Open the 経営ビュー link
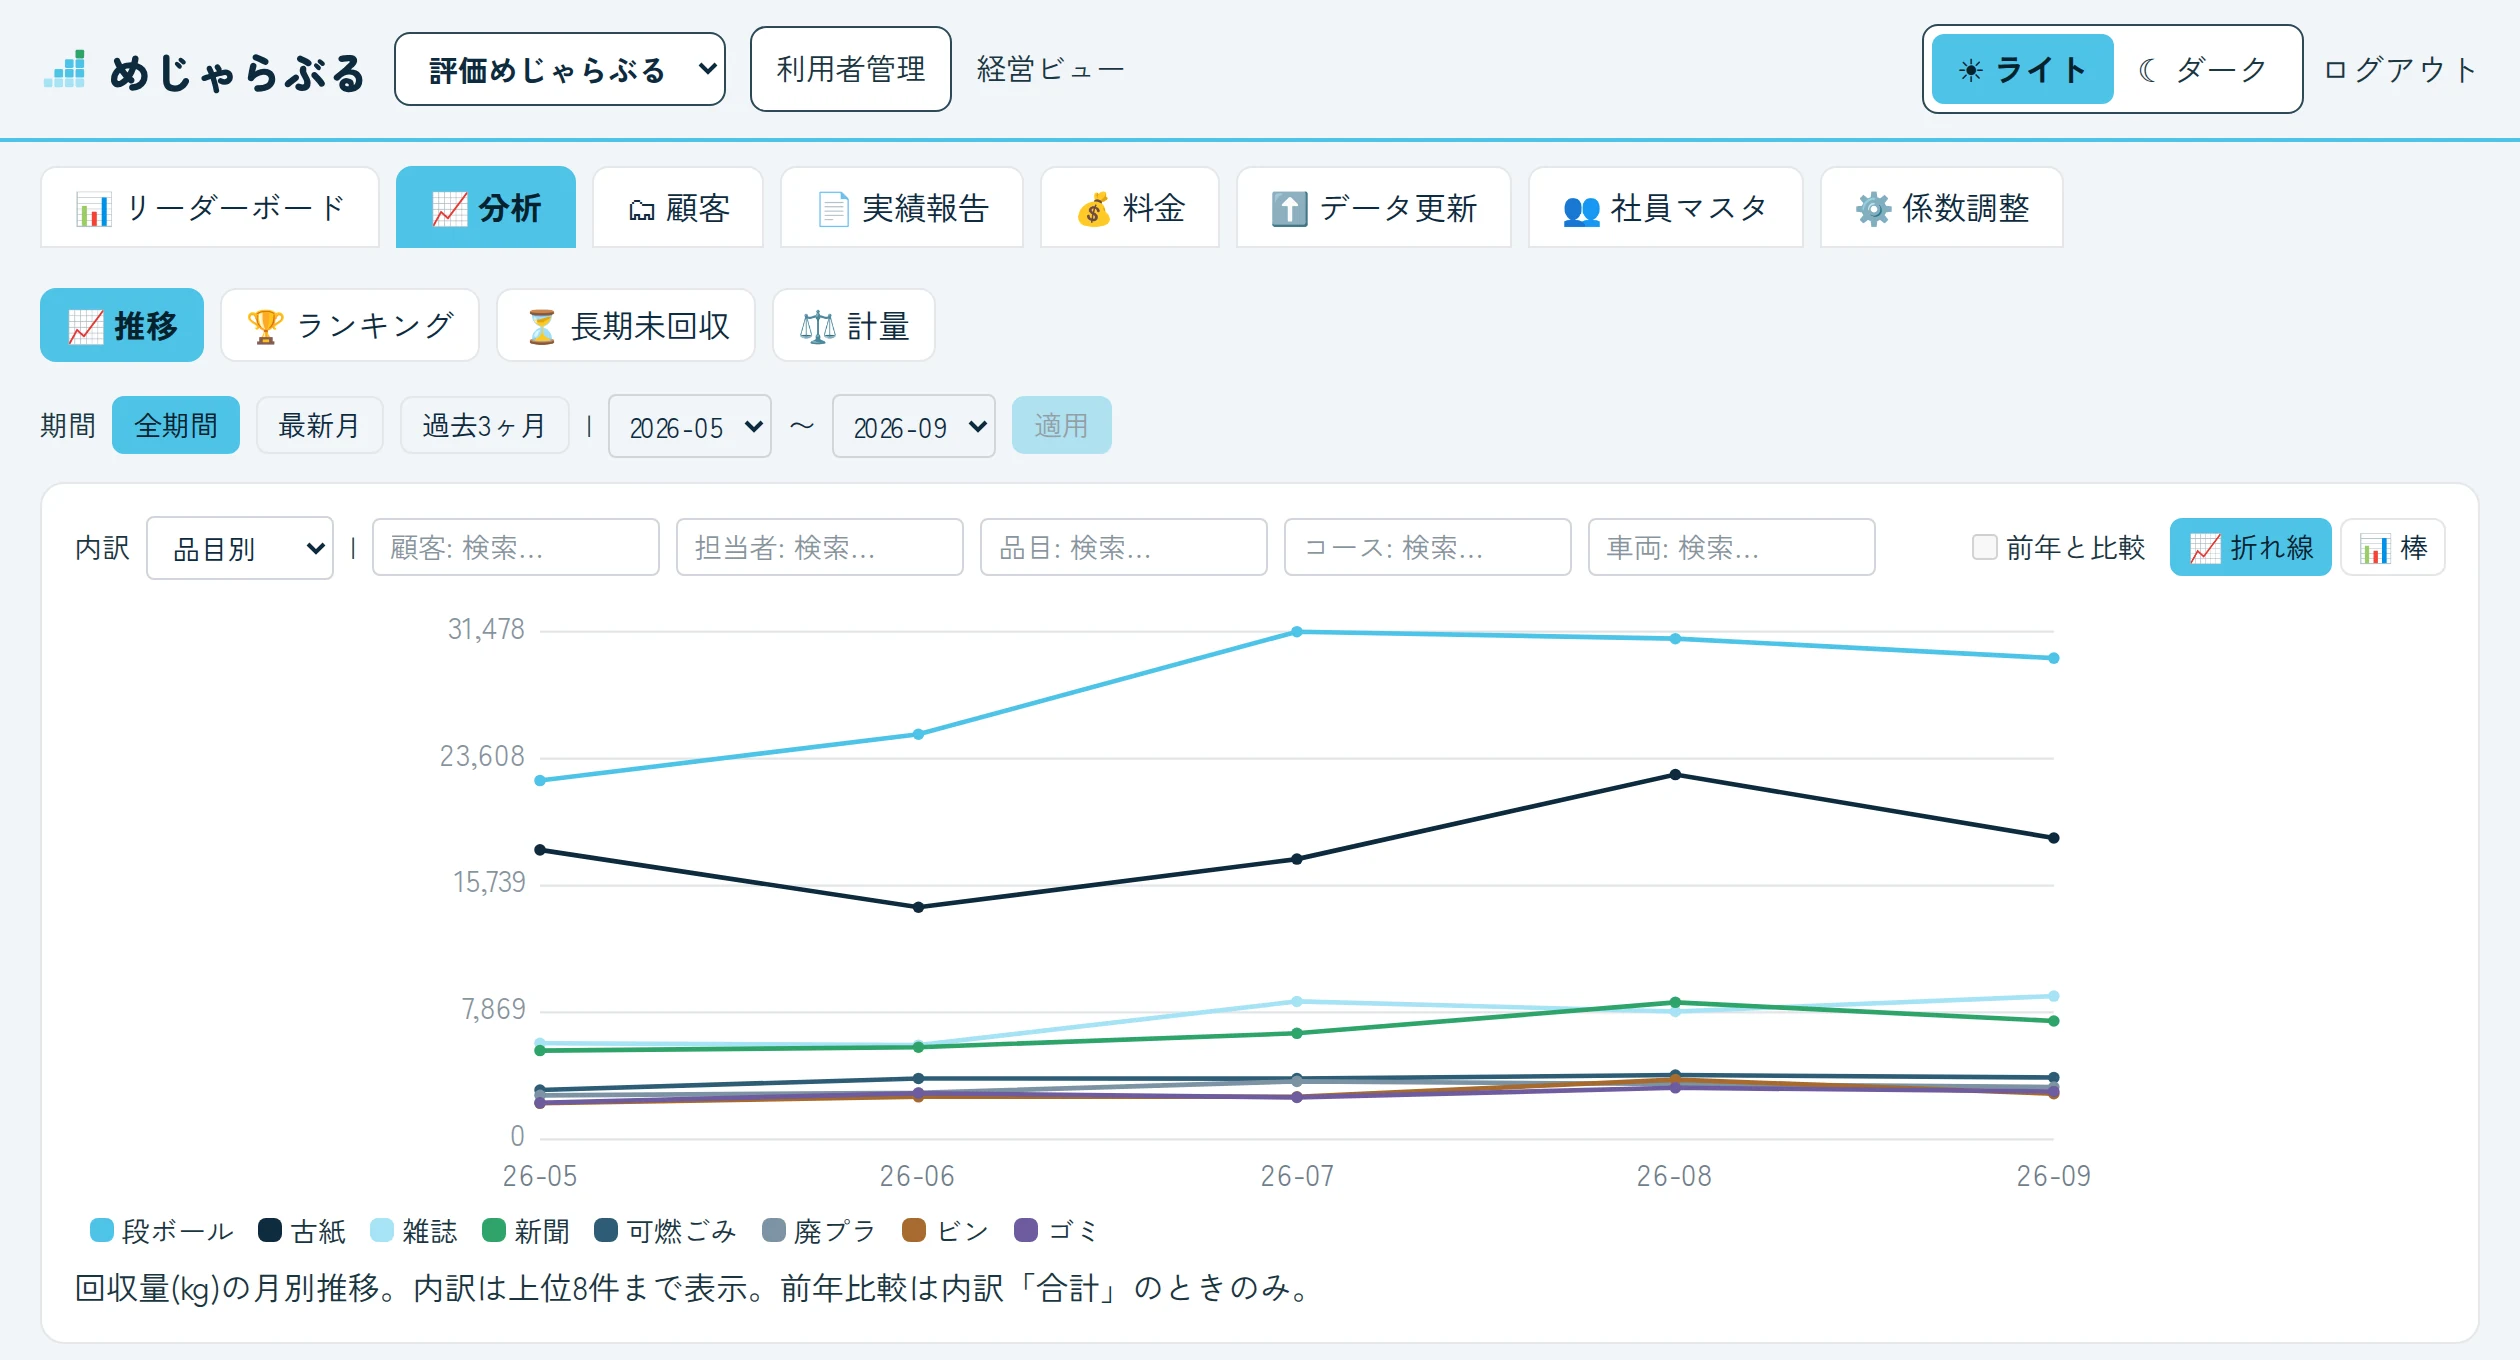The image size is (2520, 1360). [x=1050, y=69]
